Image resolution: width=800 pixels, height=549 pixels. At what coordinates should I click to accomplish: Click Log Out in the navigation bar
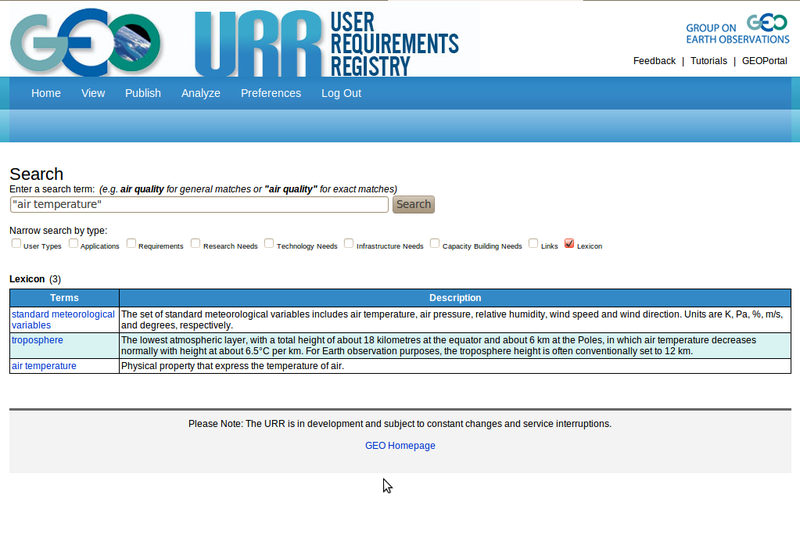pyautogui.click(x=341, y=93)
